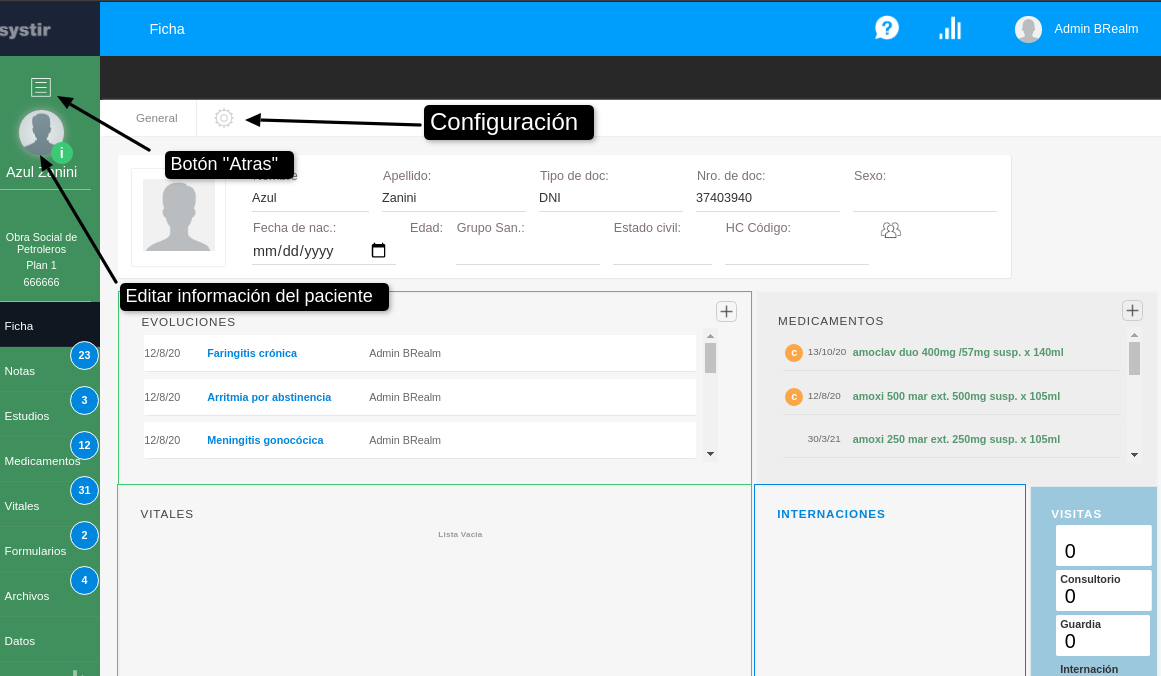Click the patient photo placeholder
Image resolution: width=1161 pixels, height=676 pixels.
point(178,217)
